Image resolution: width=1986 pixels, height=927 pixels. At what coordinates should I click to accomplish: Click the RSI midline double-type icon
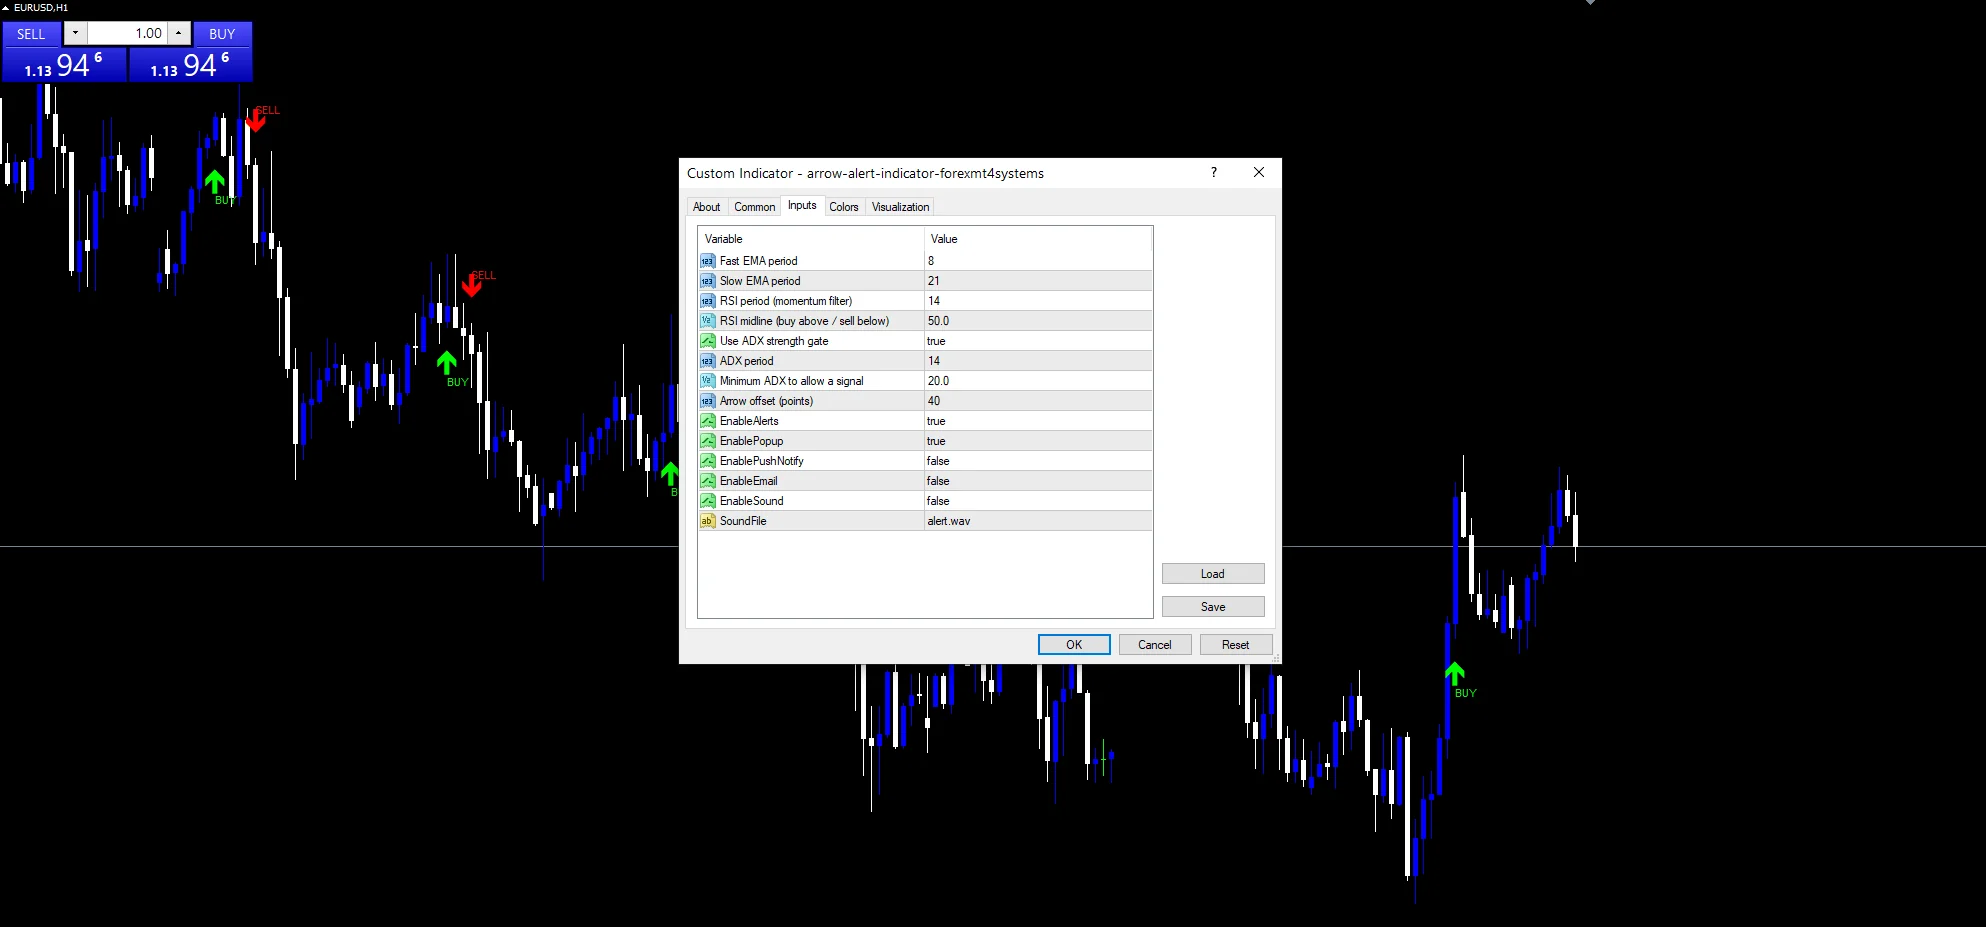[x=708, y=321]
